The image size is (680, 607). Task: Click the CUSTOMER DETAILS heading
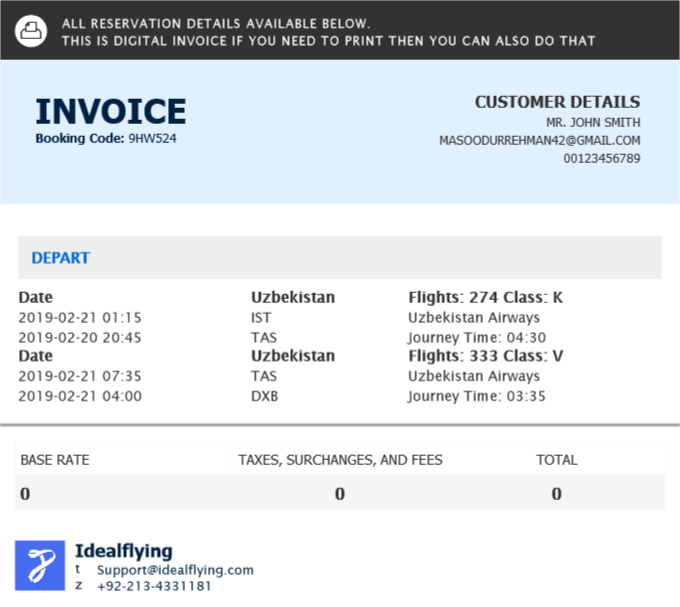557,102
